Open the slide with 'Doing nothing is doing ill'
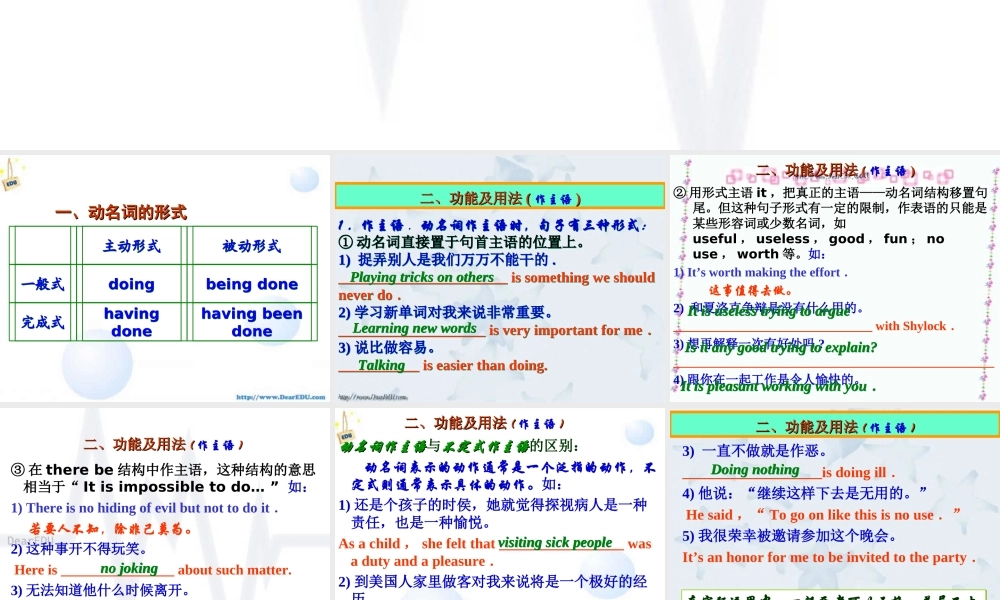1000x600 pixels. point(835,504)
